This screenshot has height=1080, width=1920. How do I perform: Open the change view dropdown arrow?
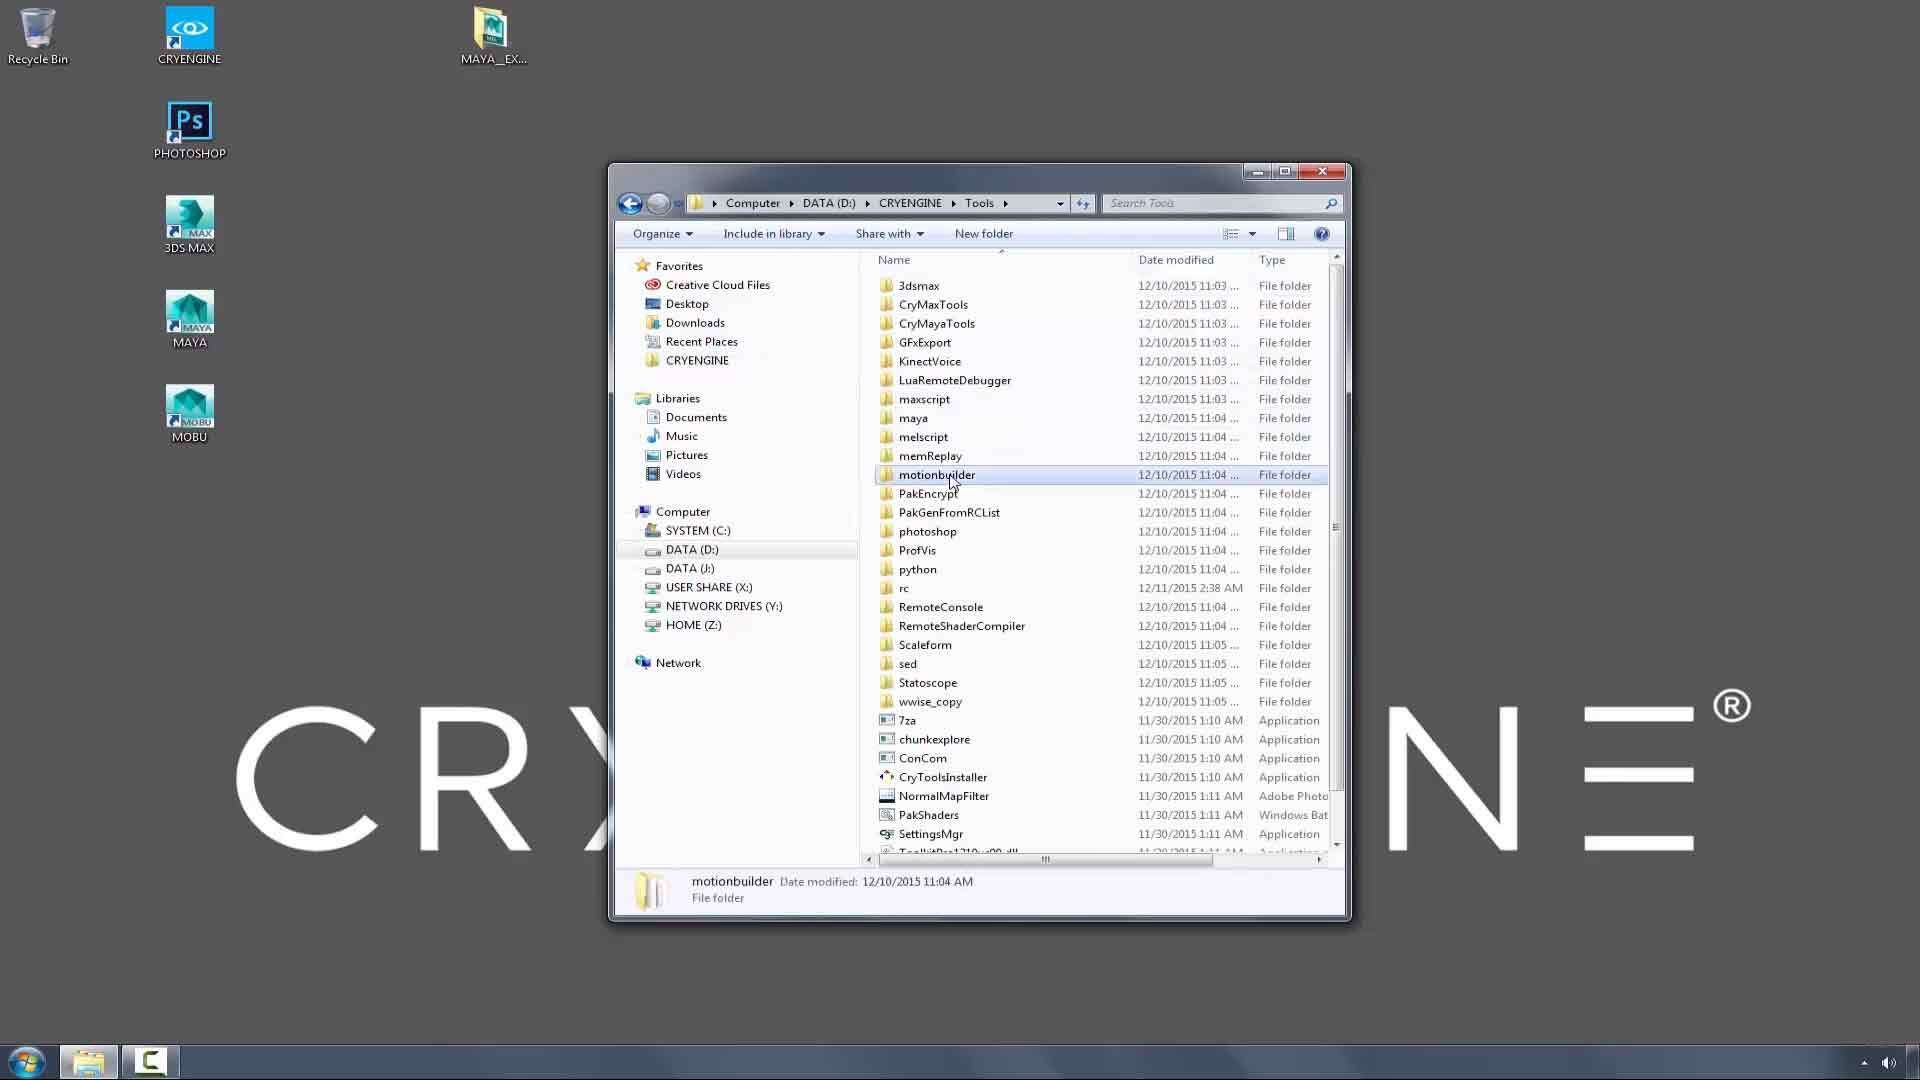[x=1251, y=234]
